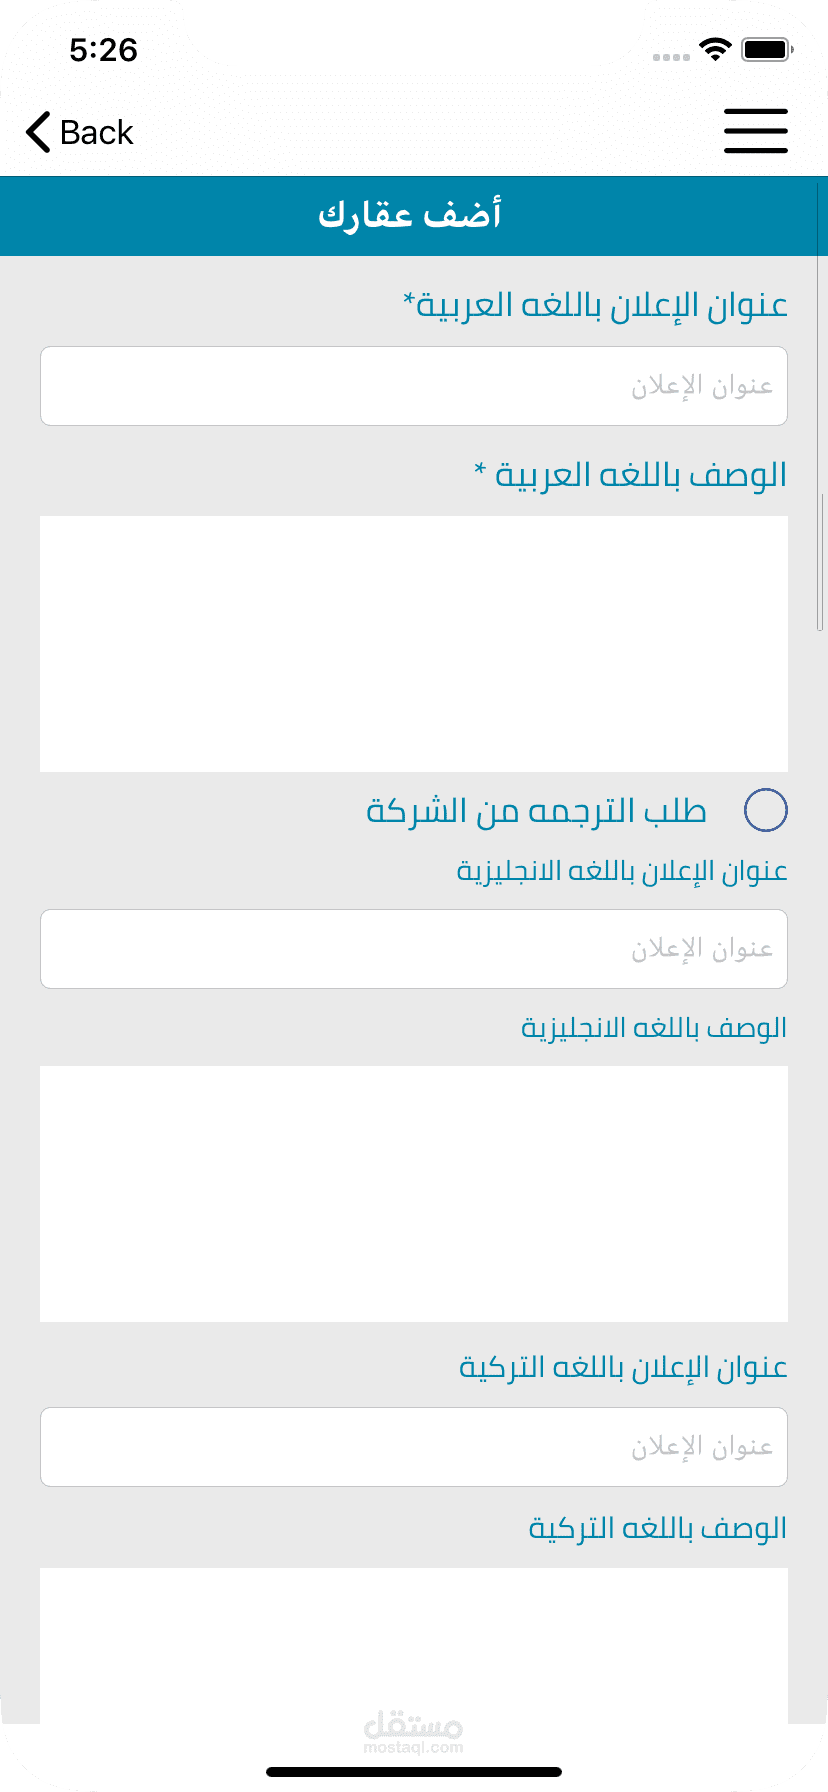Tap the battery indicator icon

pyautogui.click(x=768, y=49)
